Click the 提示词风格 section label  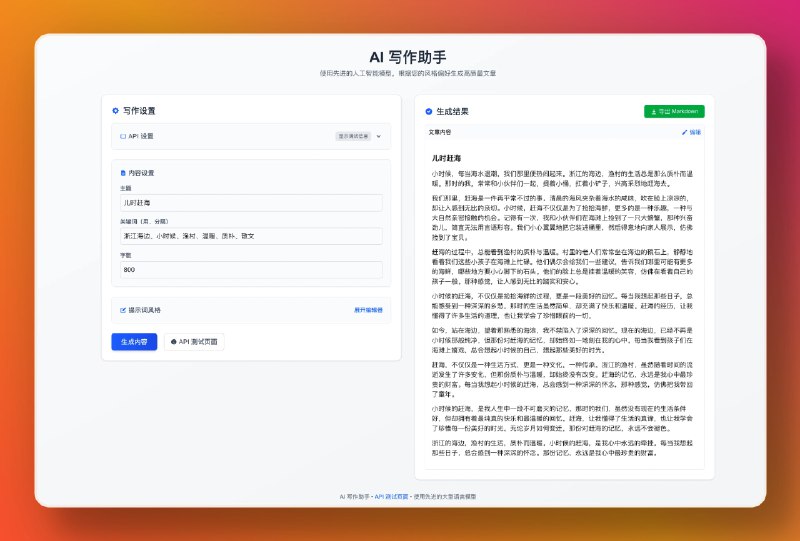click(144, 310)
